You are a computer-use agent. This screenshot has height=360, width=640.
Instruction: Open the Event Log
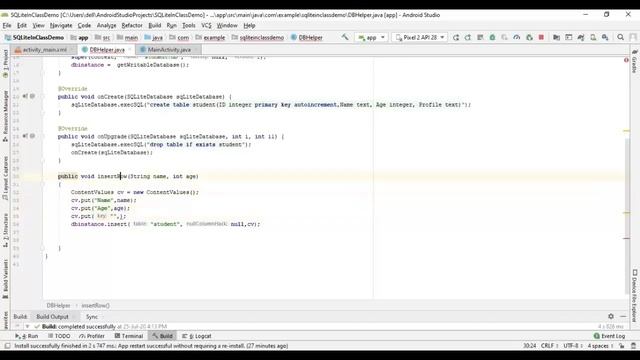point(609,336)
